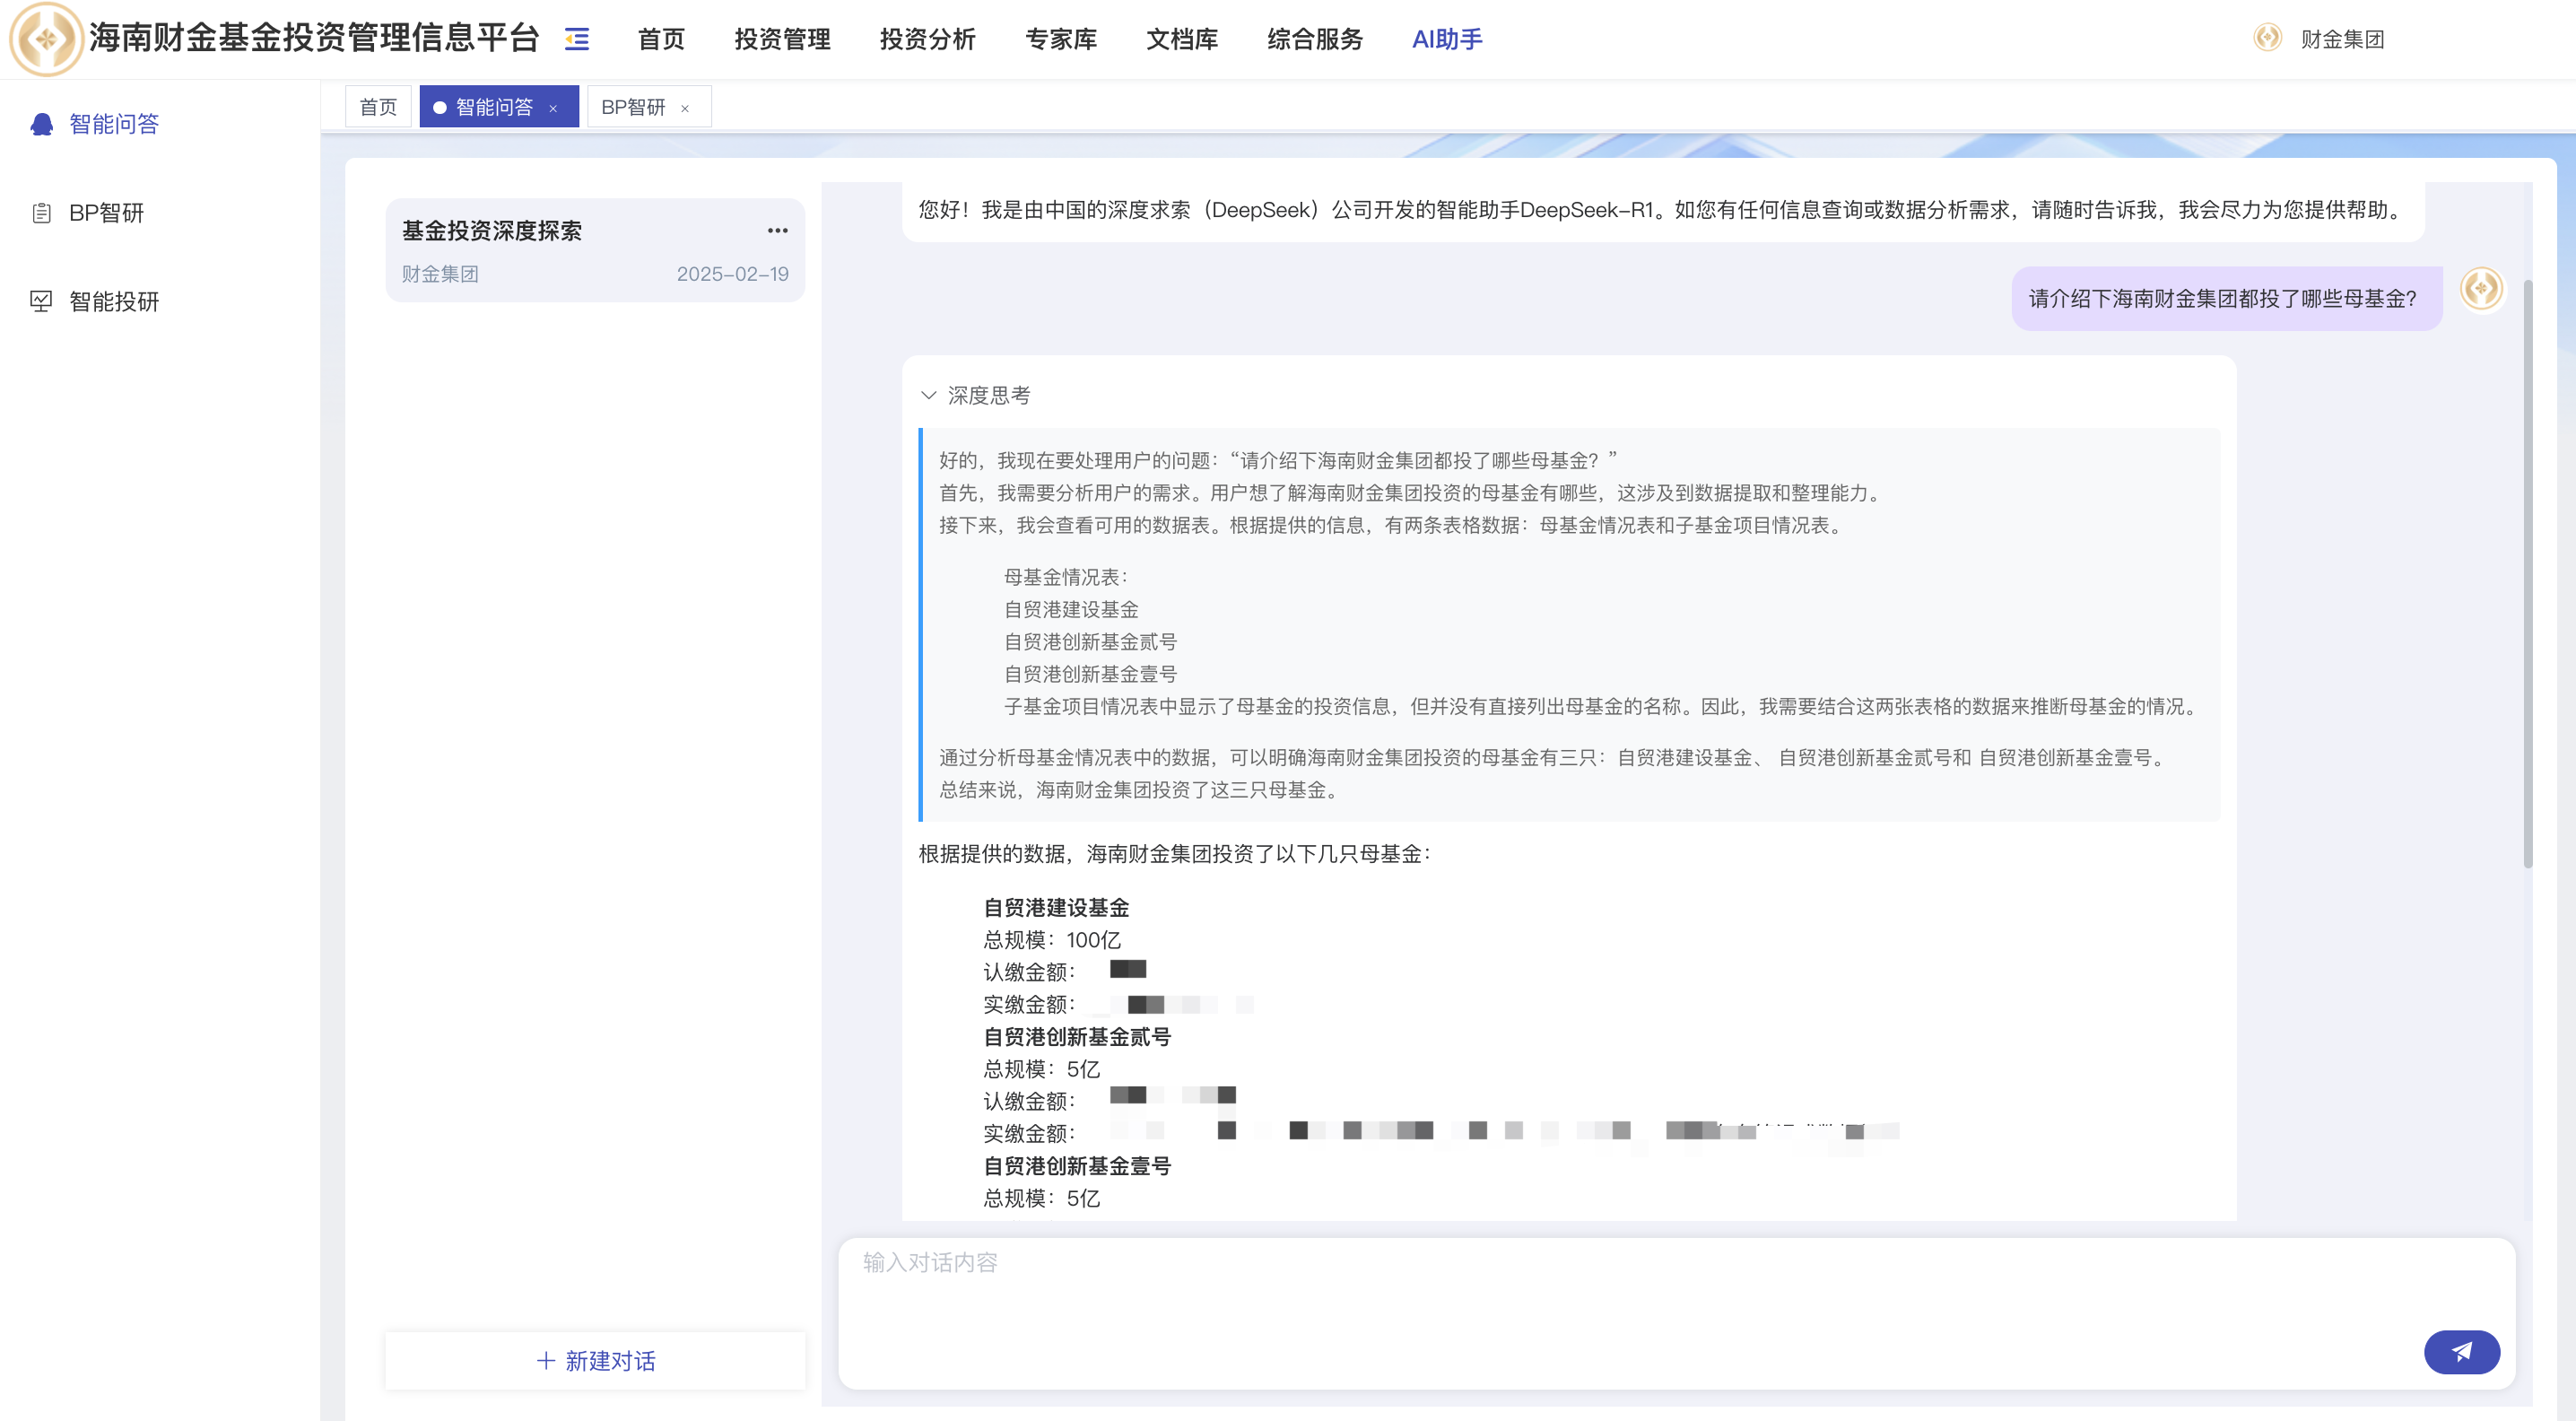Open BP智研 in the sidebar
This screenshot has height=1421, width=2576.
tap(106, 213)
